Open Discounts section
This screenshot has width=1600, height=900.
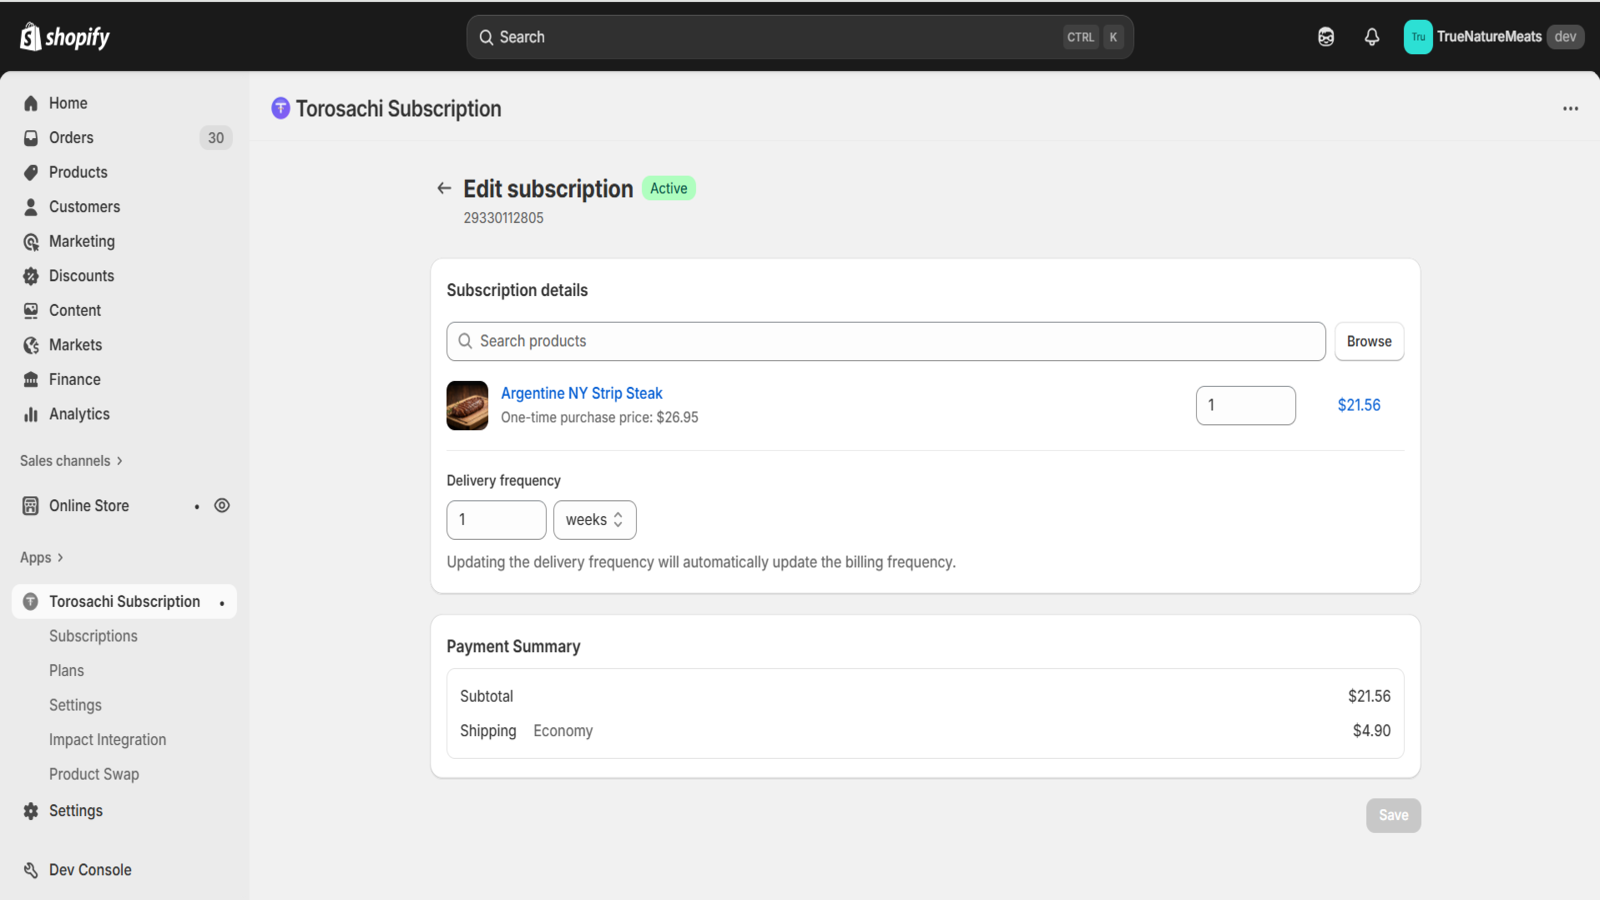click(x=81, y=276)
